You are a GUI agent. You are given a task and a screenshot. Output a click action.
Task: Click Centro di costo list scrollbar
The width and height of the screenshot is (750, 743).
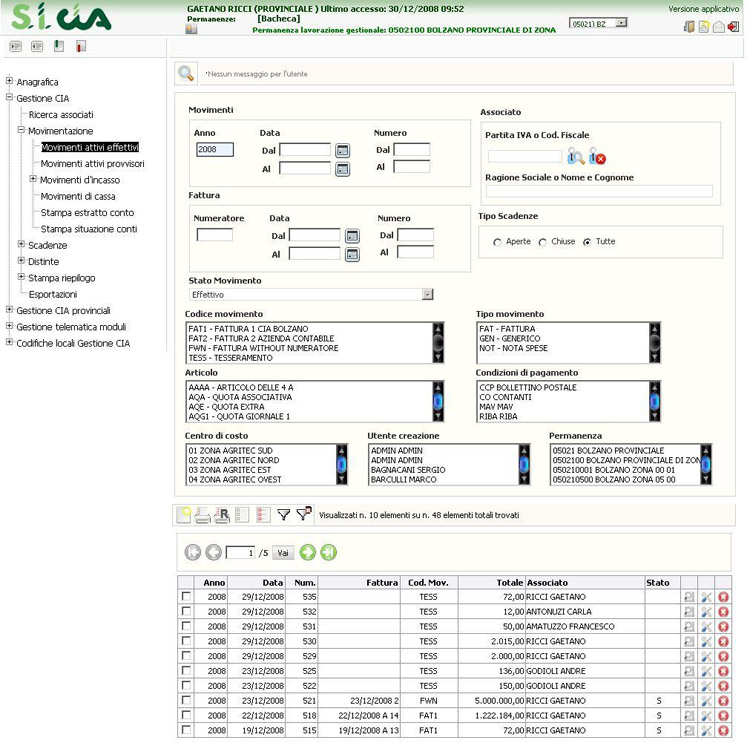click(x=342, y=465)
